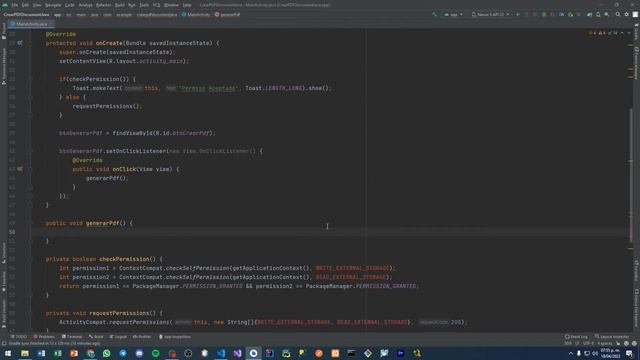Click the Debug app bug icon
The width and height of the screenshot is (640, 360).
544,14
